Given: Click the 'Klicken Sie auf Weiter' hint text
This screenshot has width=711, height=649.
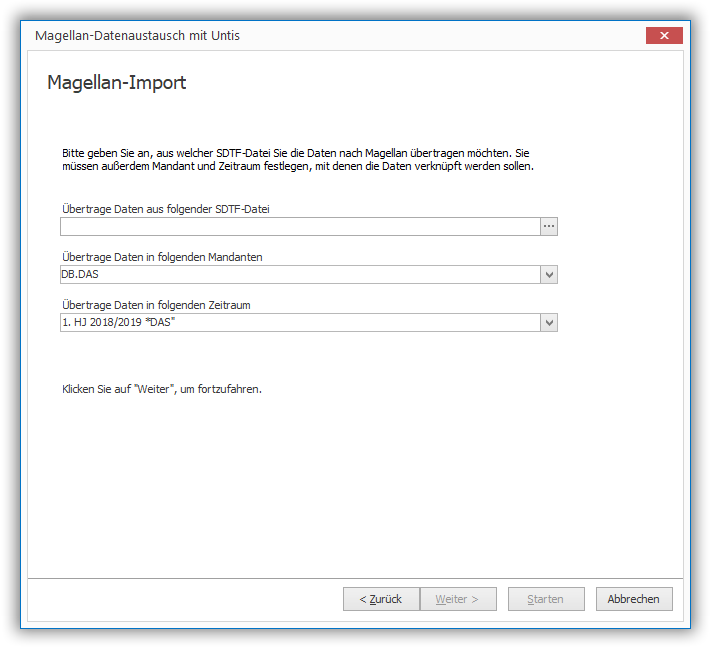Looking at the screenshot, I should 162,389.
